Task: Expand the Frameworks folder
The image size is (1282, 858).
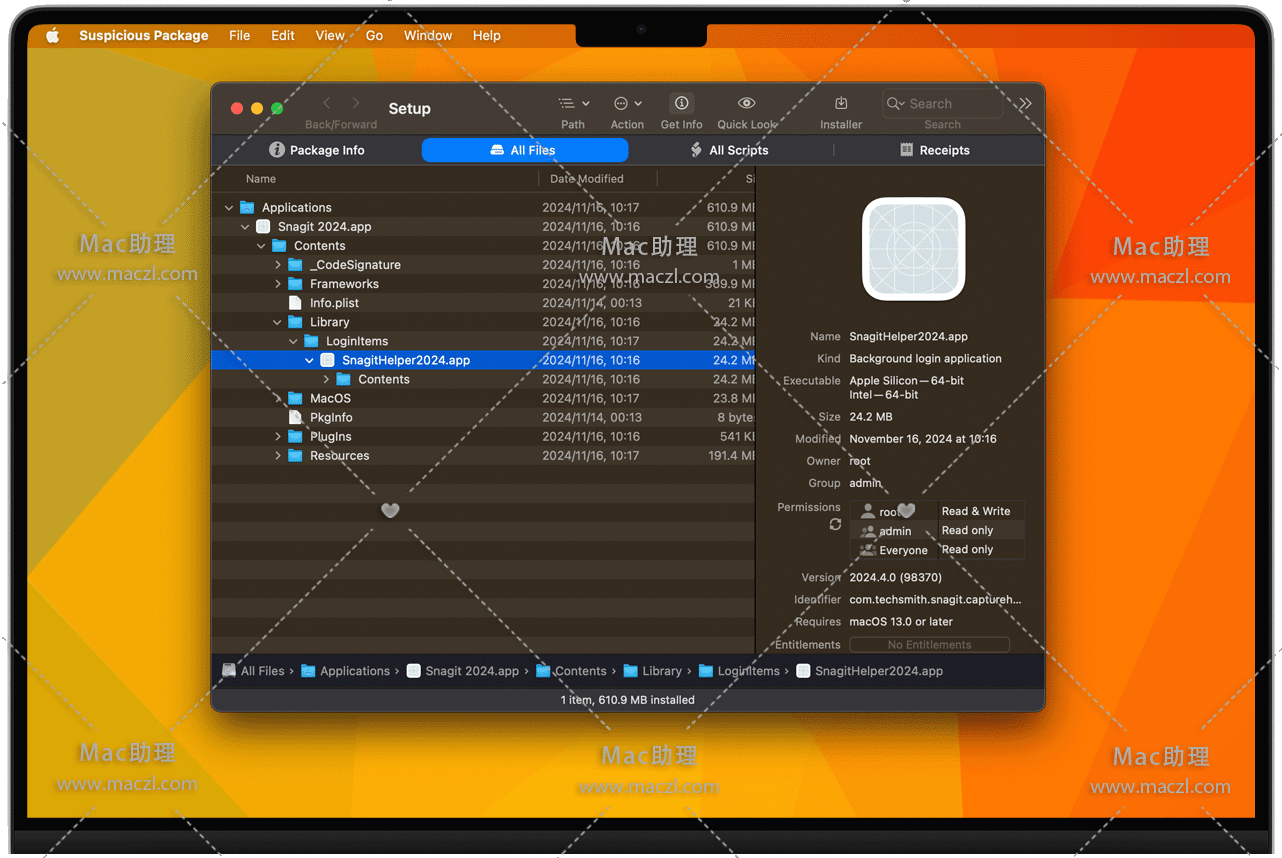Action: (278, 284)
